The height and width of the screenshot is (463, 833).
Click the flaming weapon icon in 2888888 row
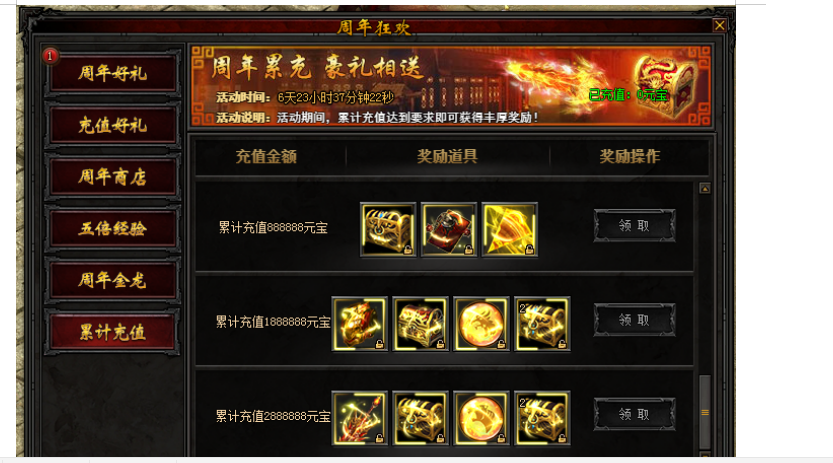[x=360, y=418]
